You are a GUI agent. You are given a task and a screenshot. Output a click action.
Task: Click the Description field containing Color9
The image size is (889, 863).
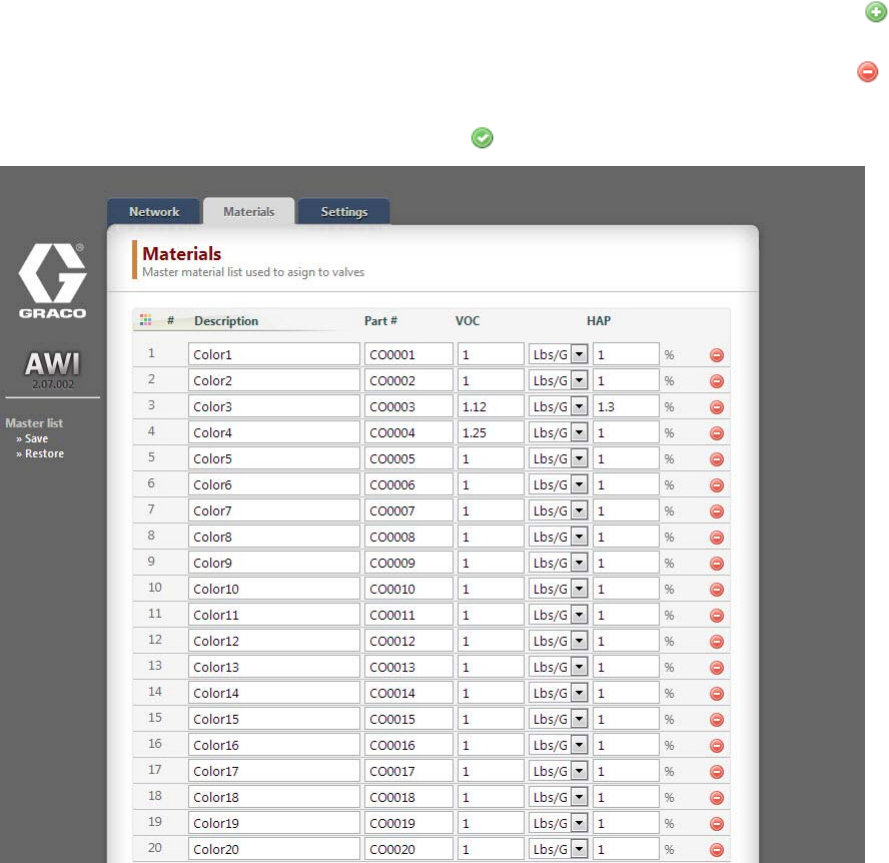pos(274,563)
